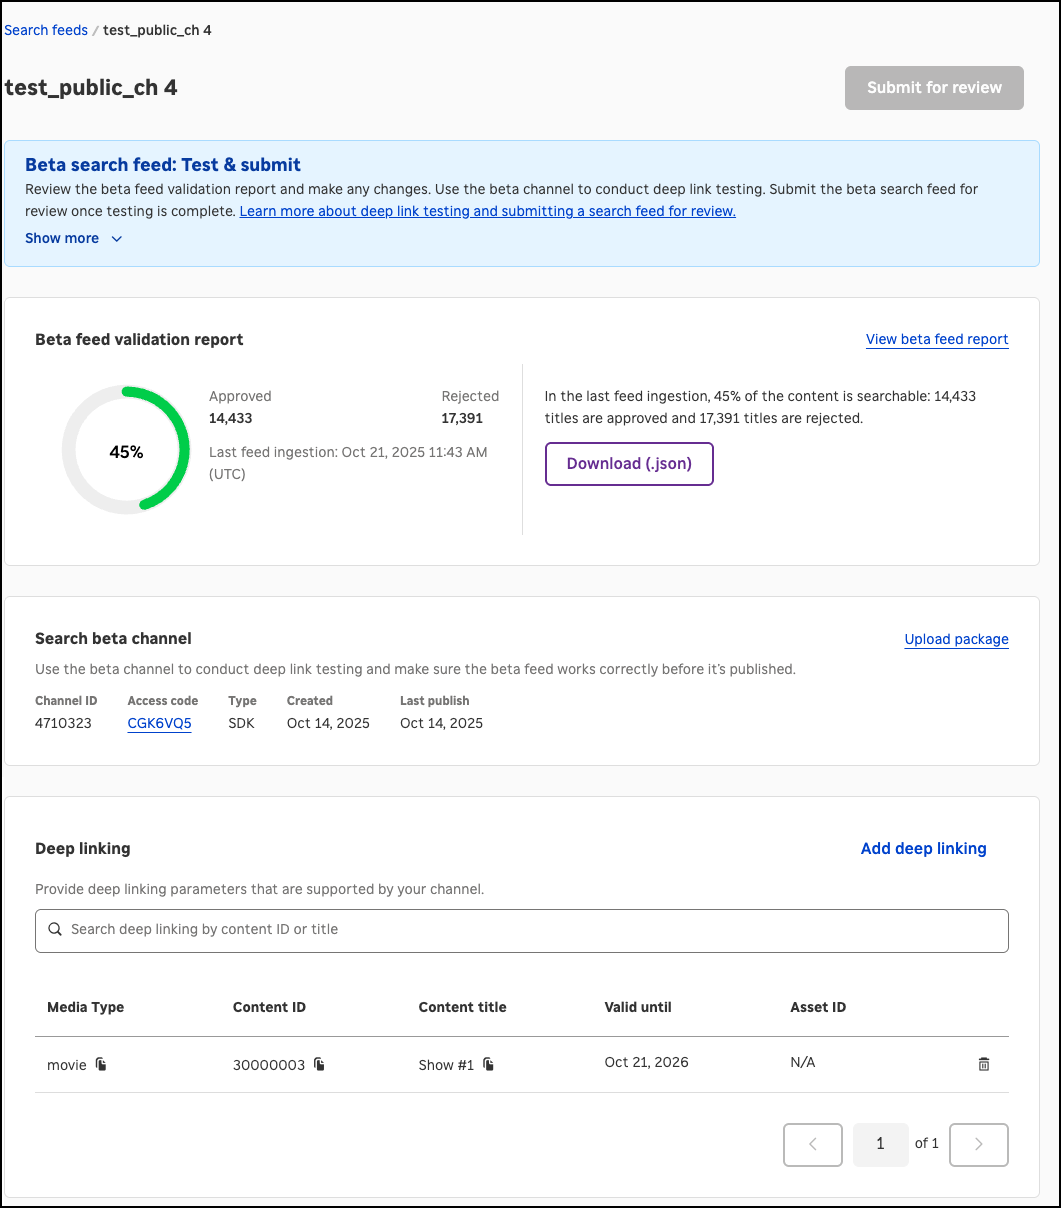1061x1208 pixels.
Task: Copy content ID 30000003
Action: pos(319,1064)
